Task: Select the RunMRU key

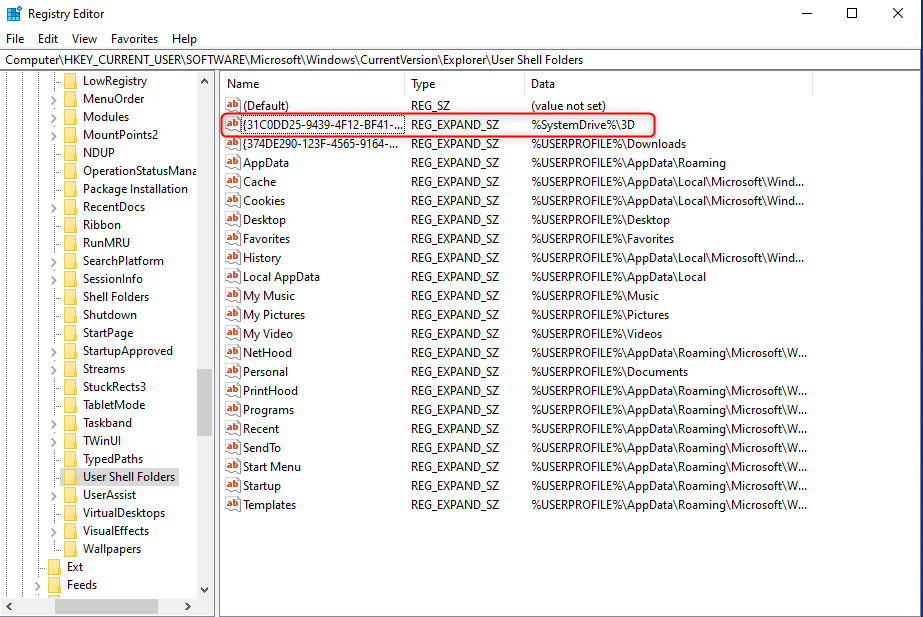Action: [x=106, y=243]
